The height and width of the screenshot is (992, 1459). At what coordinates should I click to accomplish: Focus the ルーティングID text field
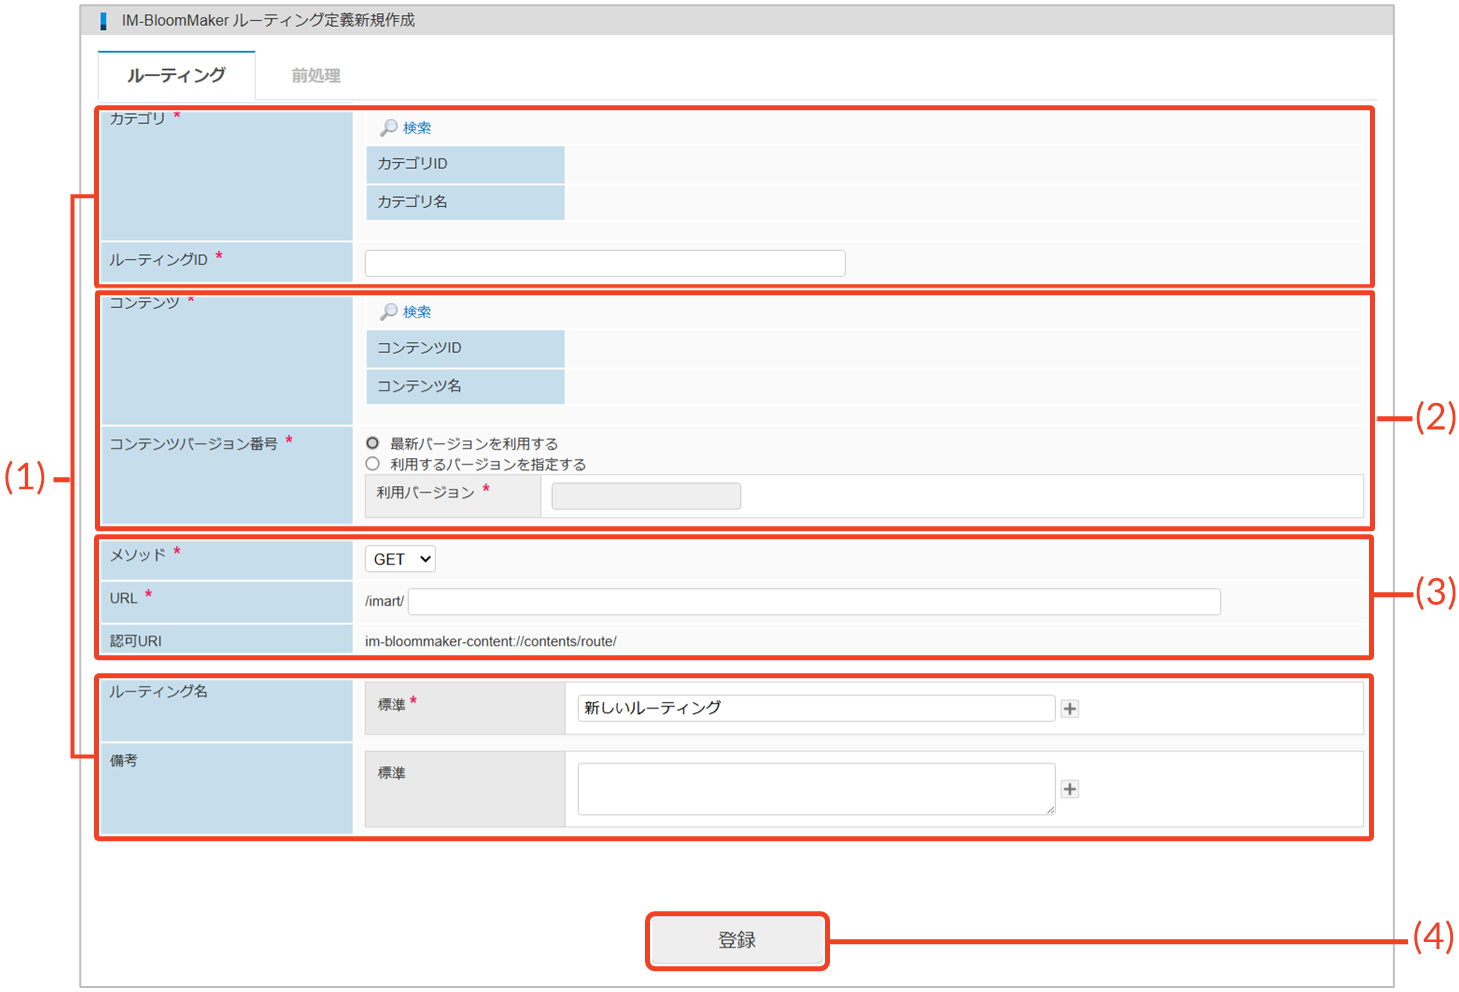(605, 263)
